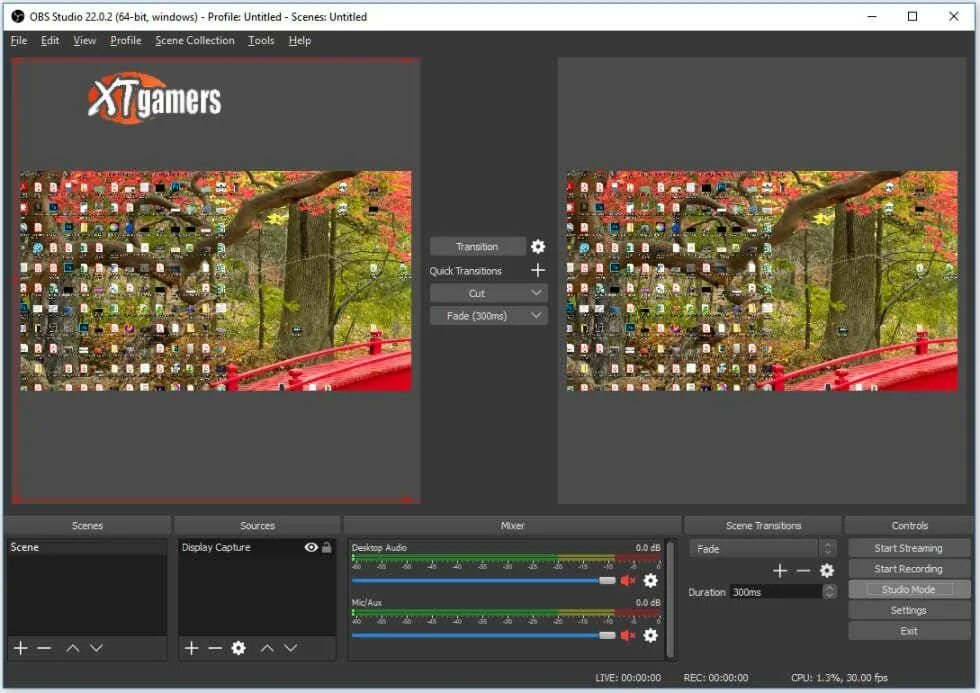Adjust Duration 300ms spinner arrows
This screenshot has height=693, width=980.
click(x=829, y=592)
